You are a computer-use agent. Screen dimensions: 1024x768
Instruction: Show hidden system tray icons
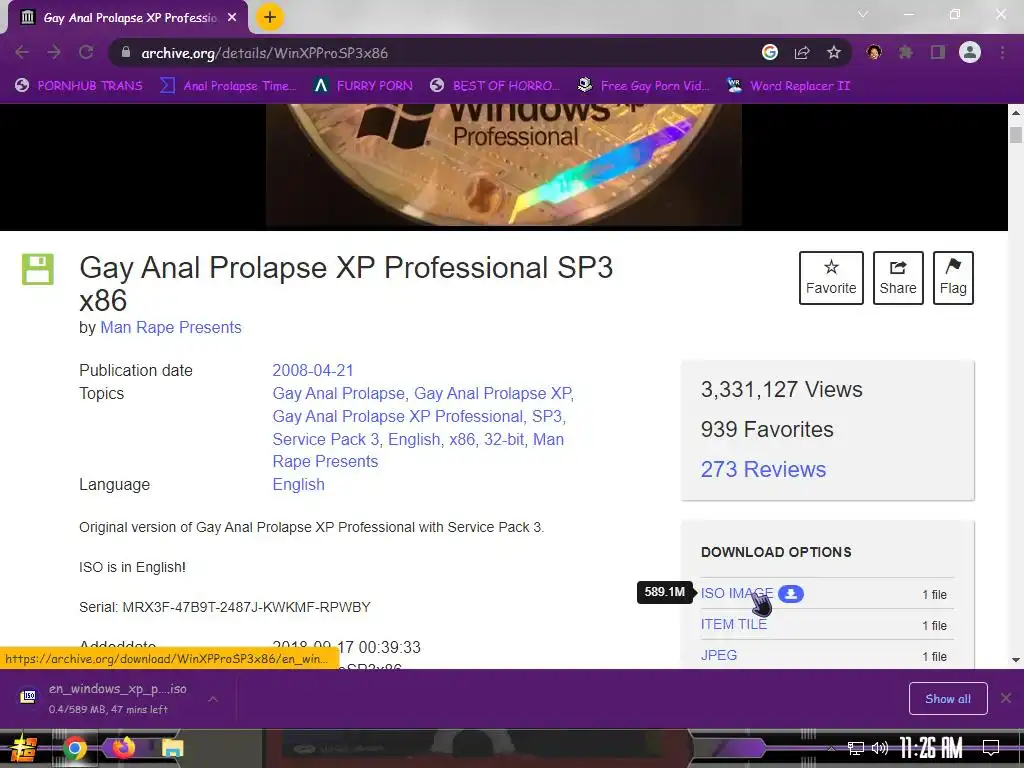[831, 748]
